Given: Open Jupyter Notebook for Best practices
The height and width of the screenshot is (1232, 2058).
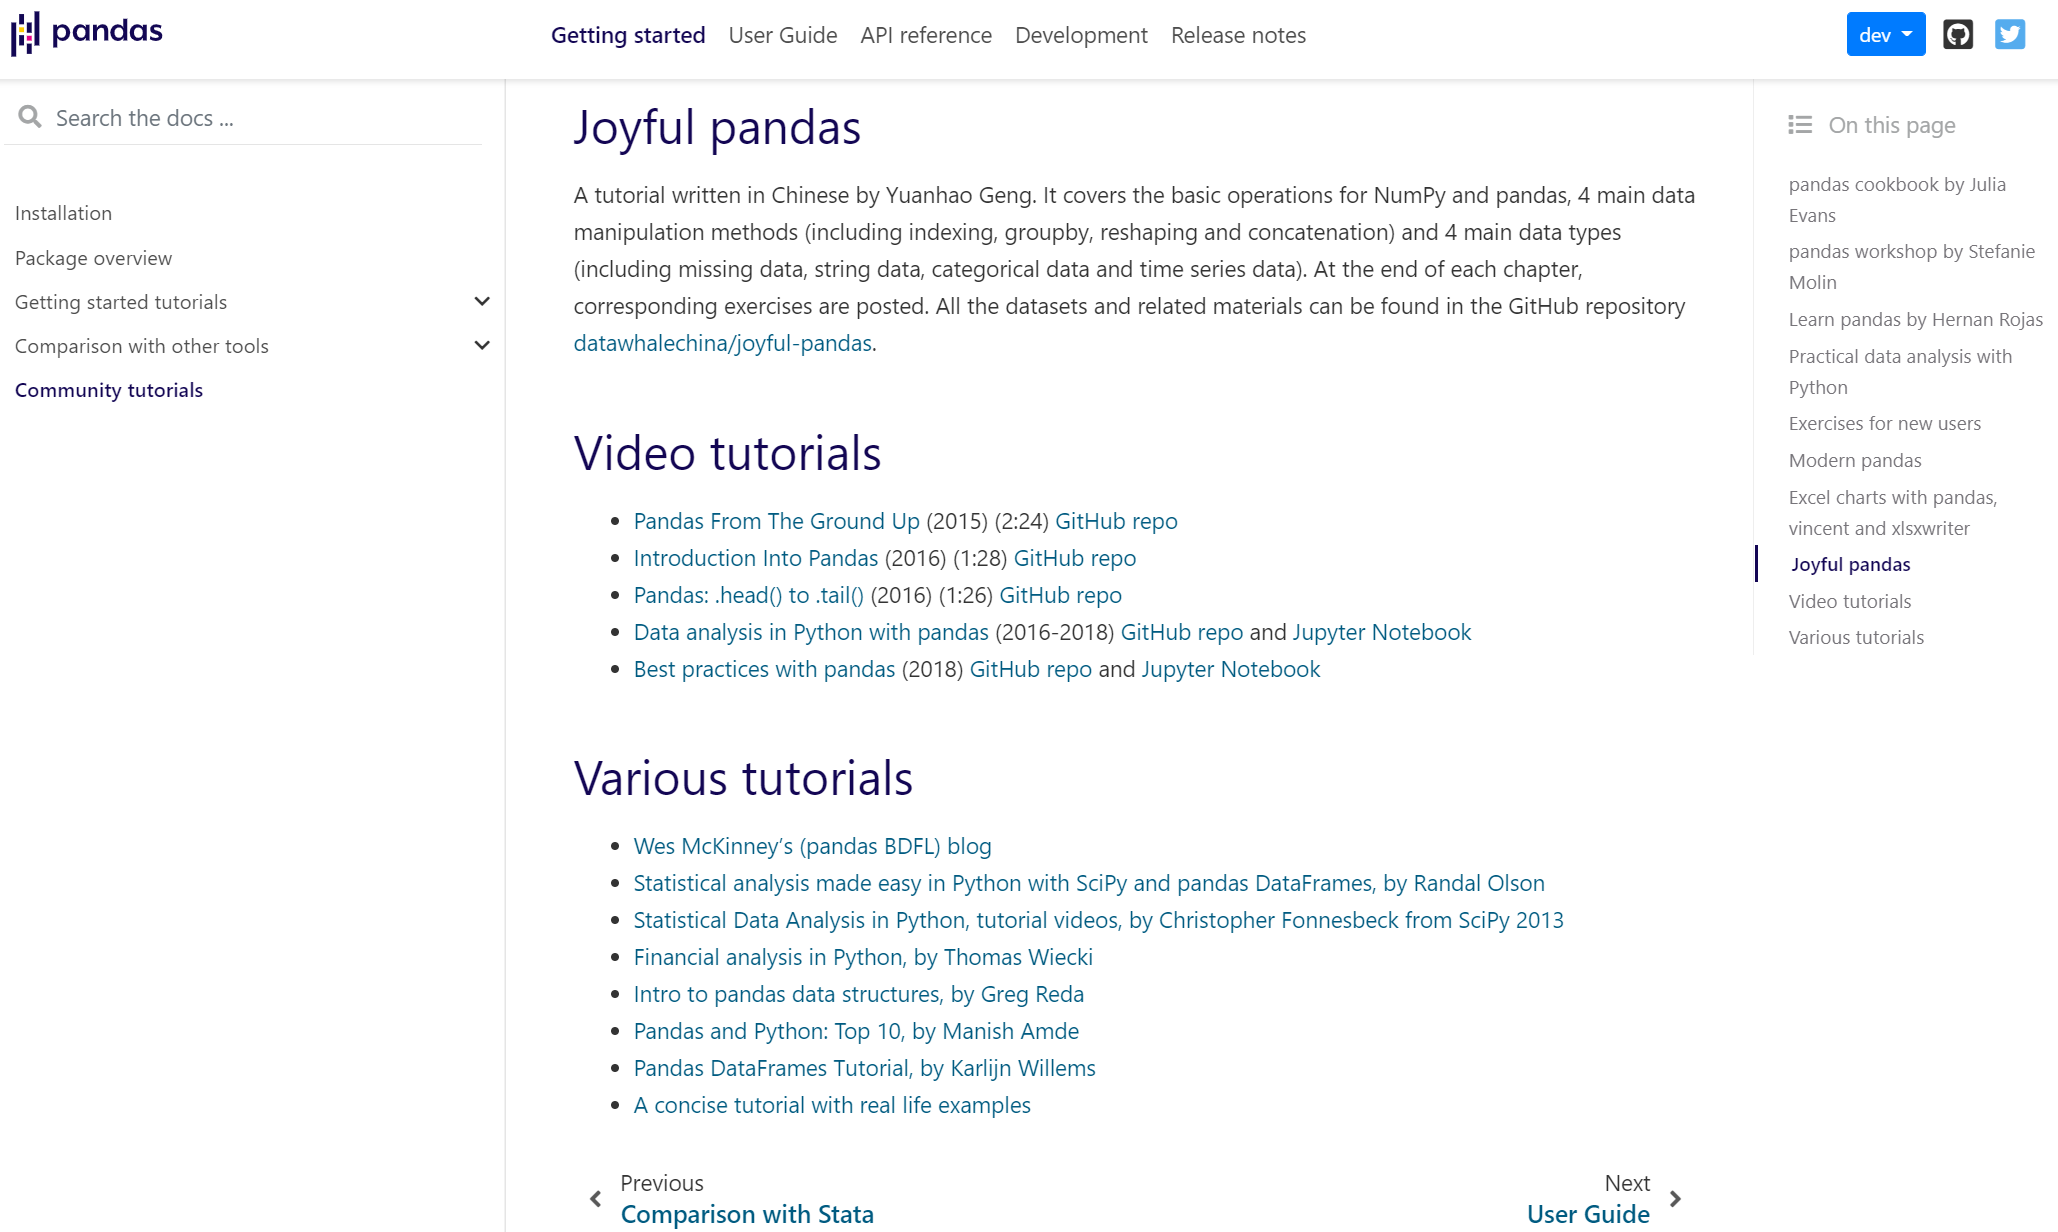Looking at the screenshot, I should (x=1230, y=669).
